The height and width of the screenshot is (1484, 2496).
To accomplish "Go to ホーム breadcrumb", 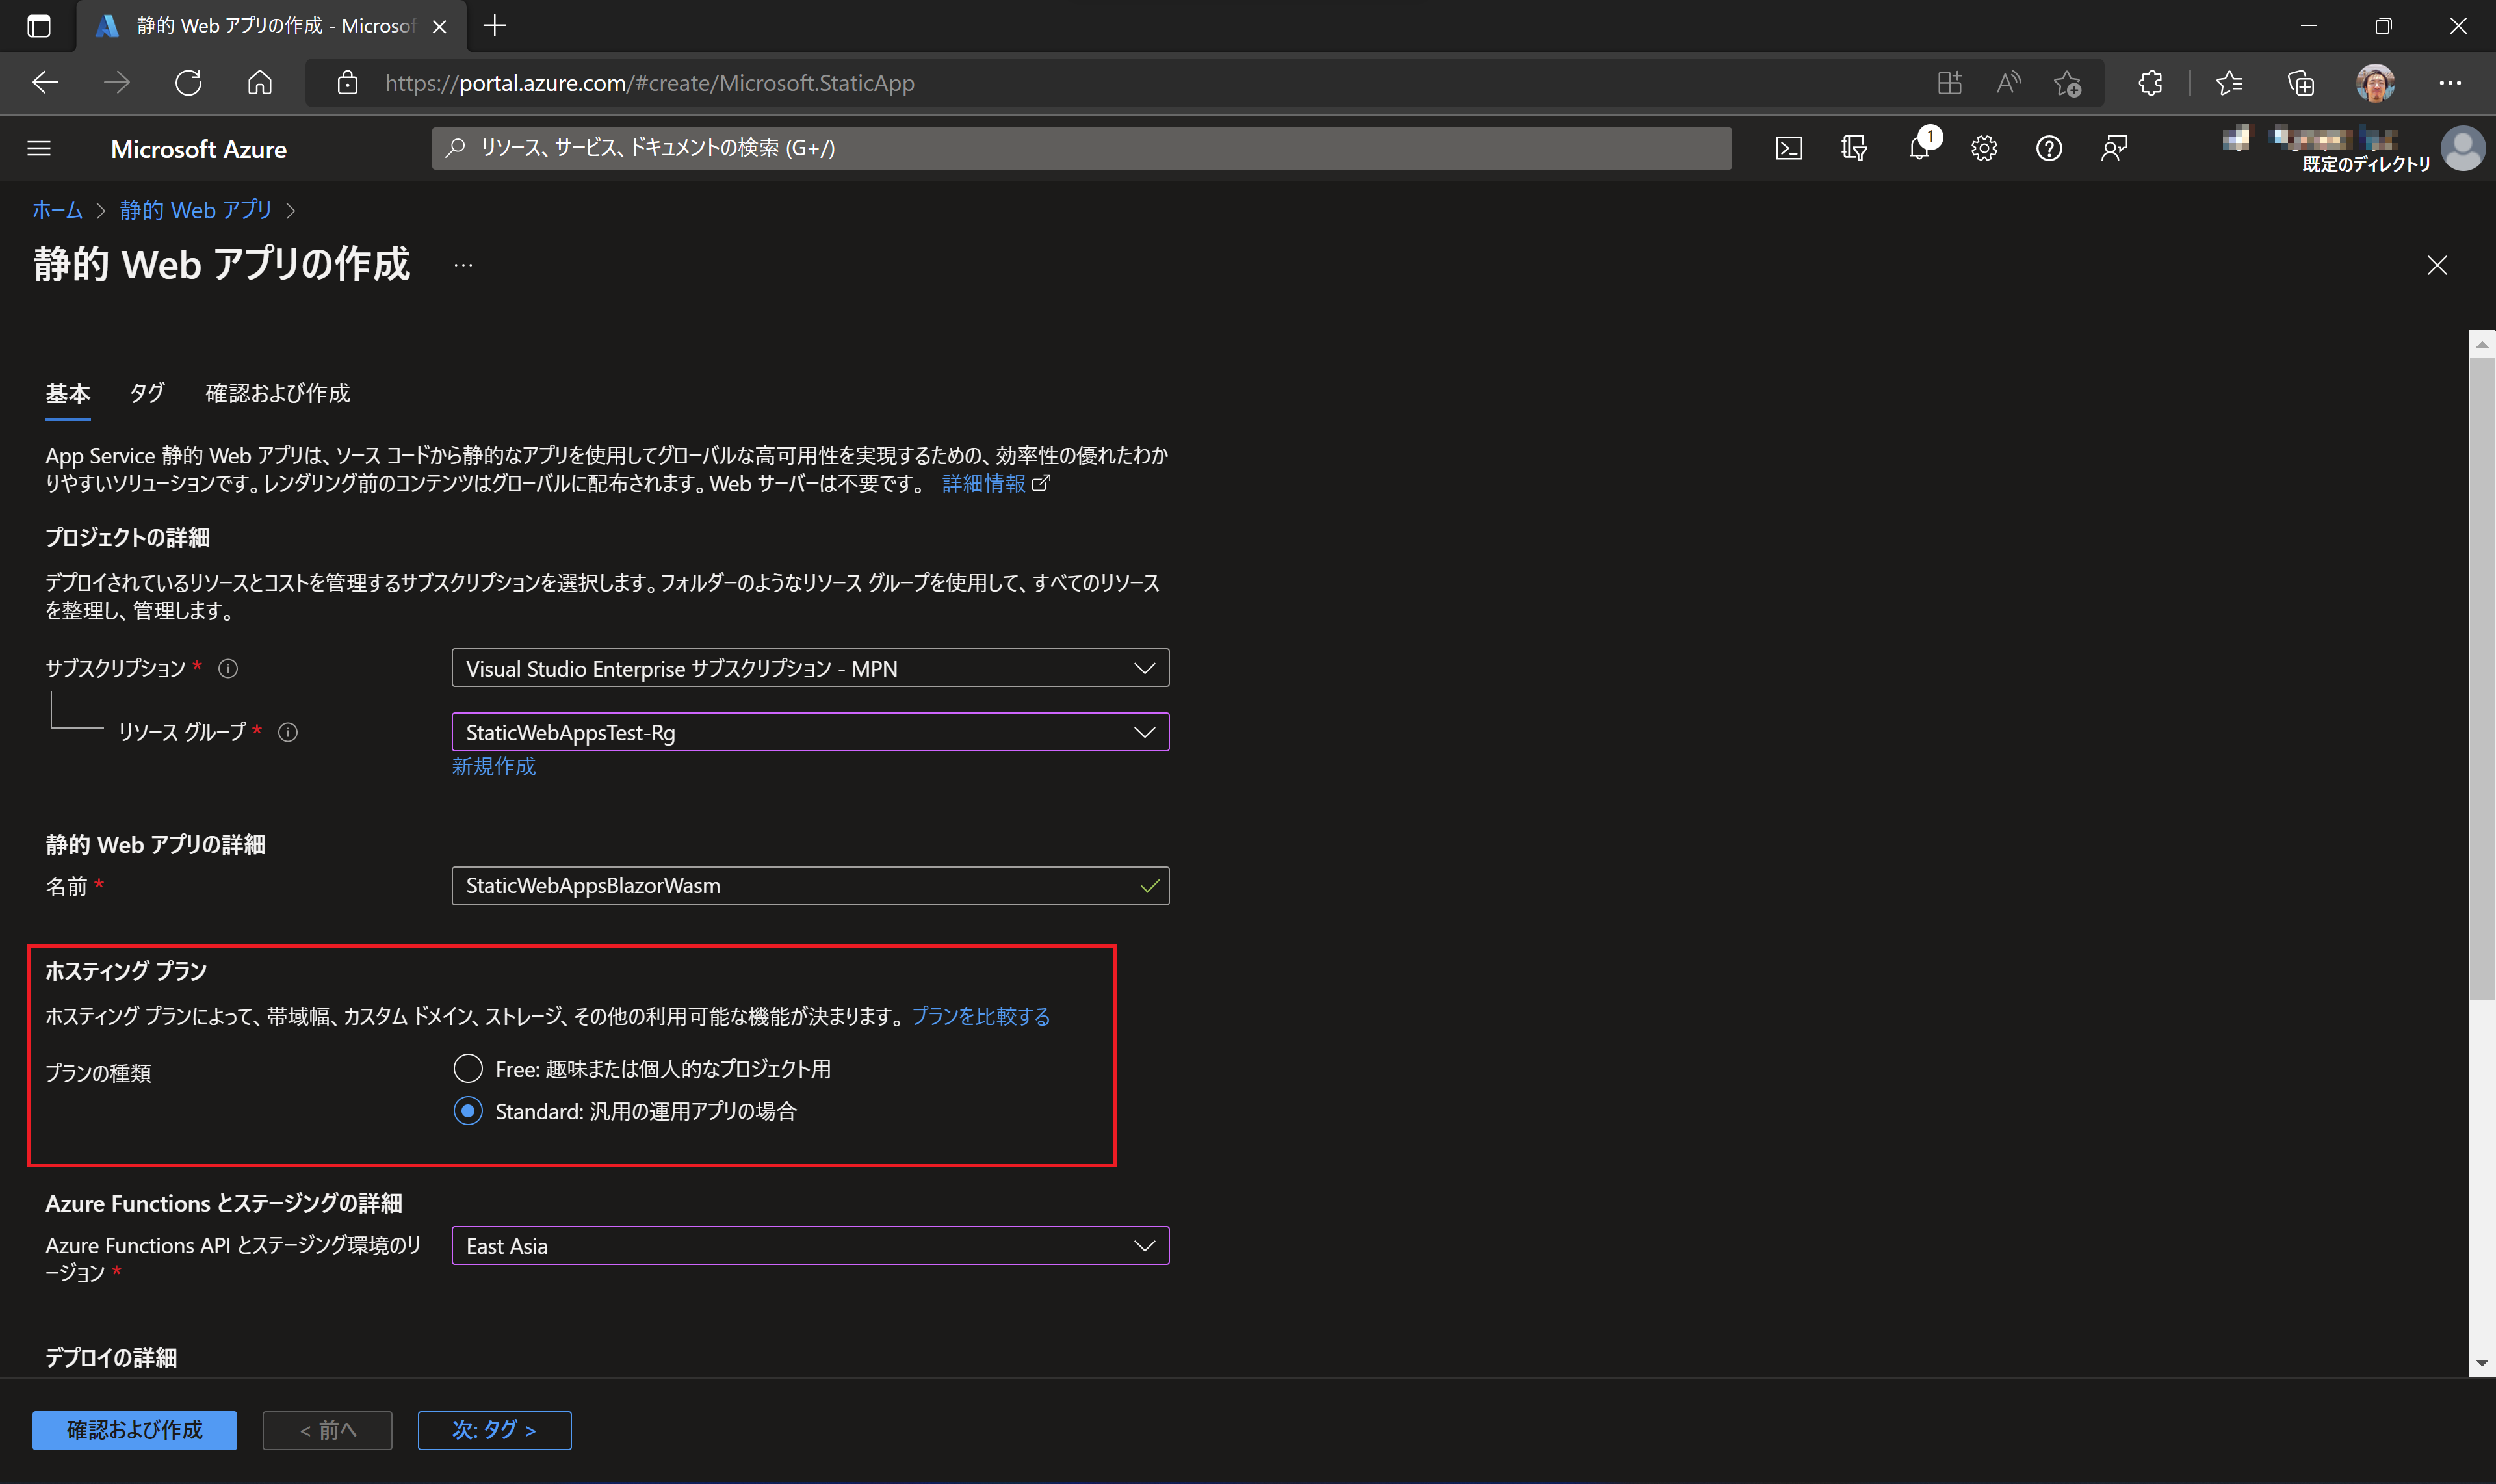I will coord(57,209).
